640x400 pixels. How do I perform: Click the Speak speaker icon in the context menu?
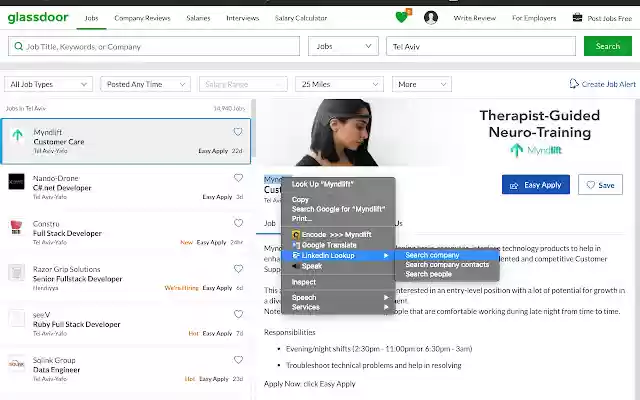click(x=296, y=266)
